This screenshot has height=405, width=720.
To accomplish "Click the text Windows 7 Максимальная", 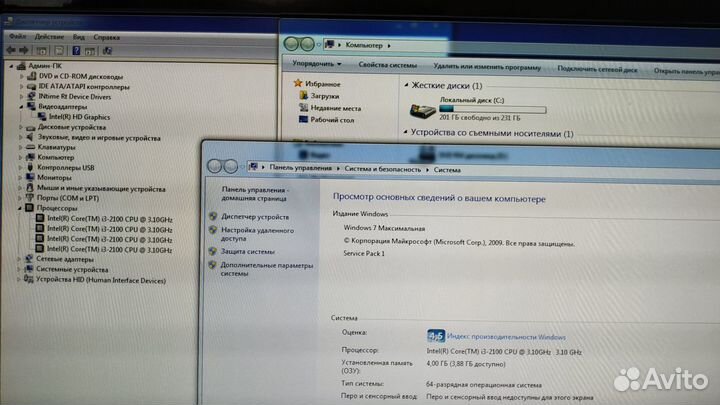I will (x=384, y=228).
